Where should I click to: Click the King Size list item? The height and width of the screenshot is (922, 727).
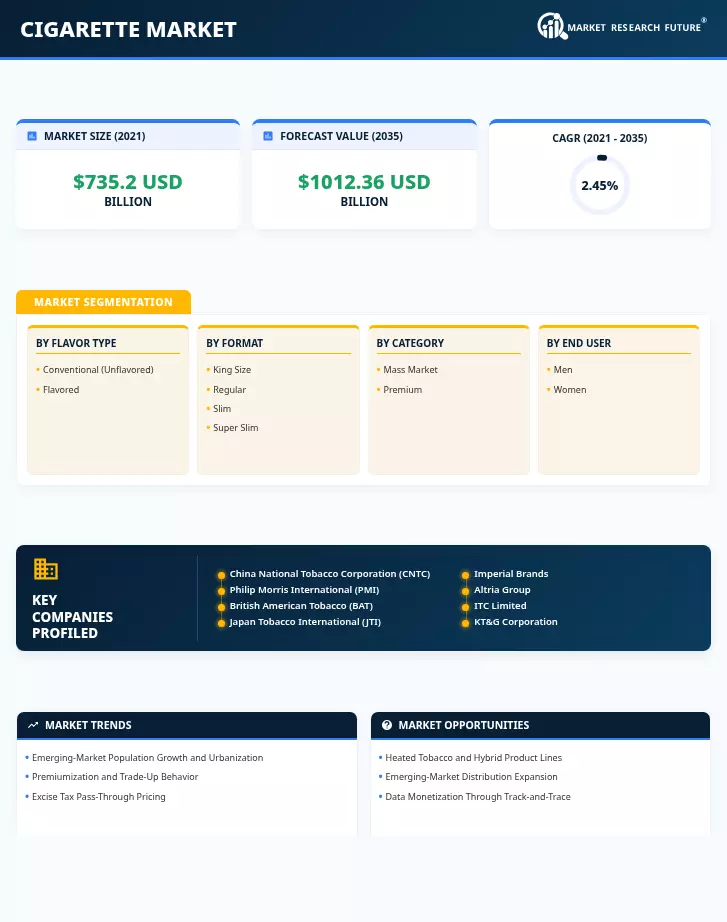click(x=232, y=370)
